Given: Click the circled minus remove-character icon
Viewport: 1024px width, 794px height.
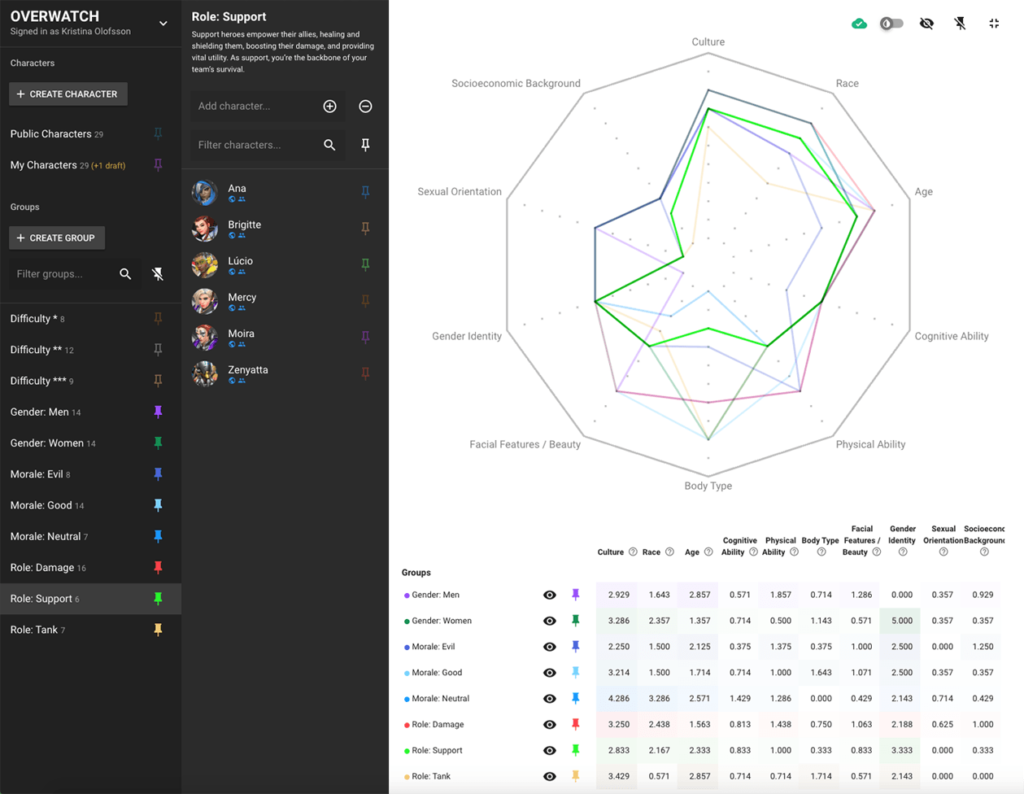Looking at the screenshot, I should click(364, 105).
